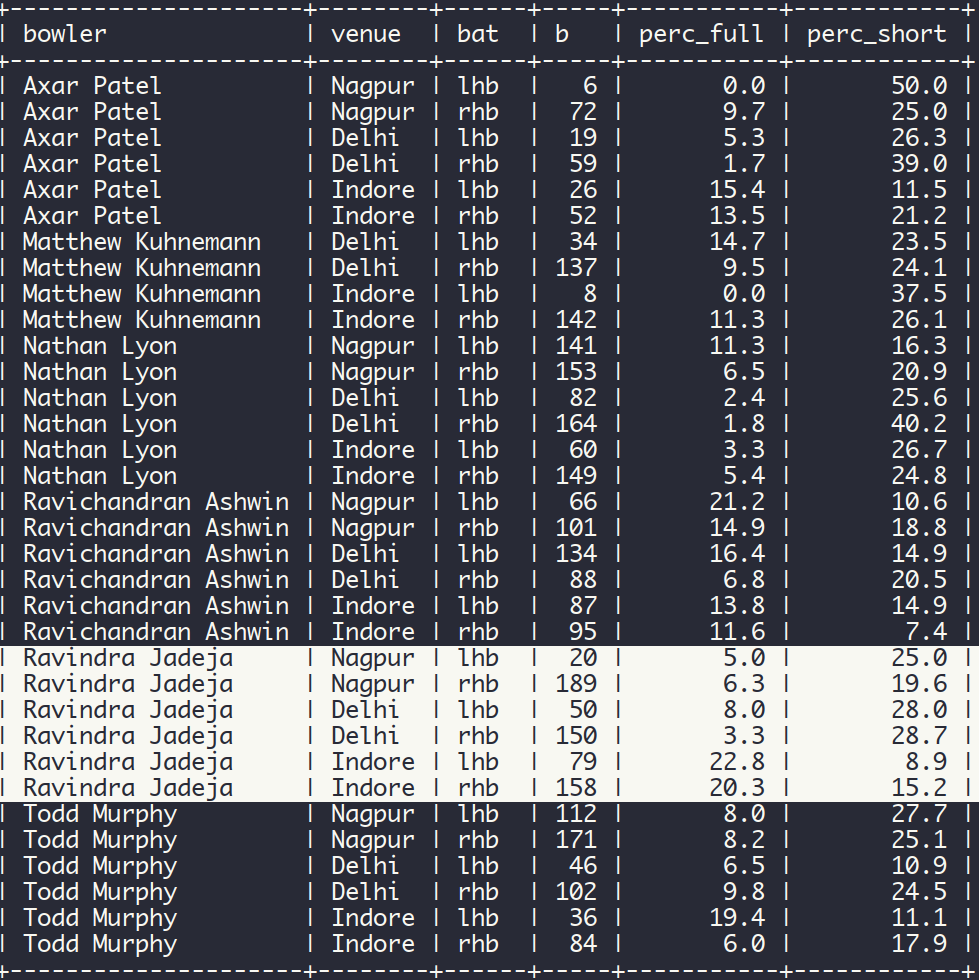Click the perc_full value 22.8
Screen dimensions: 979x980
click(x=737, y=762)
